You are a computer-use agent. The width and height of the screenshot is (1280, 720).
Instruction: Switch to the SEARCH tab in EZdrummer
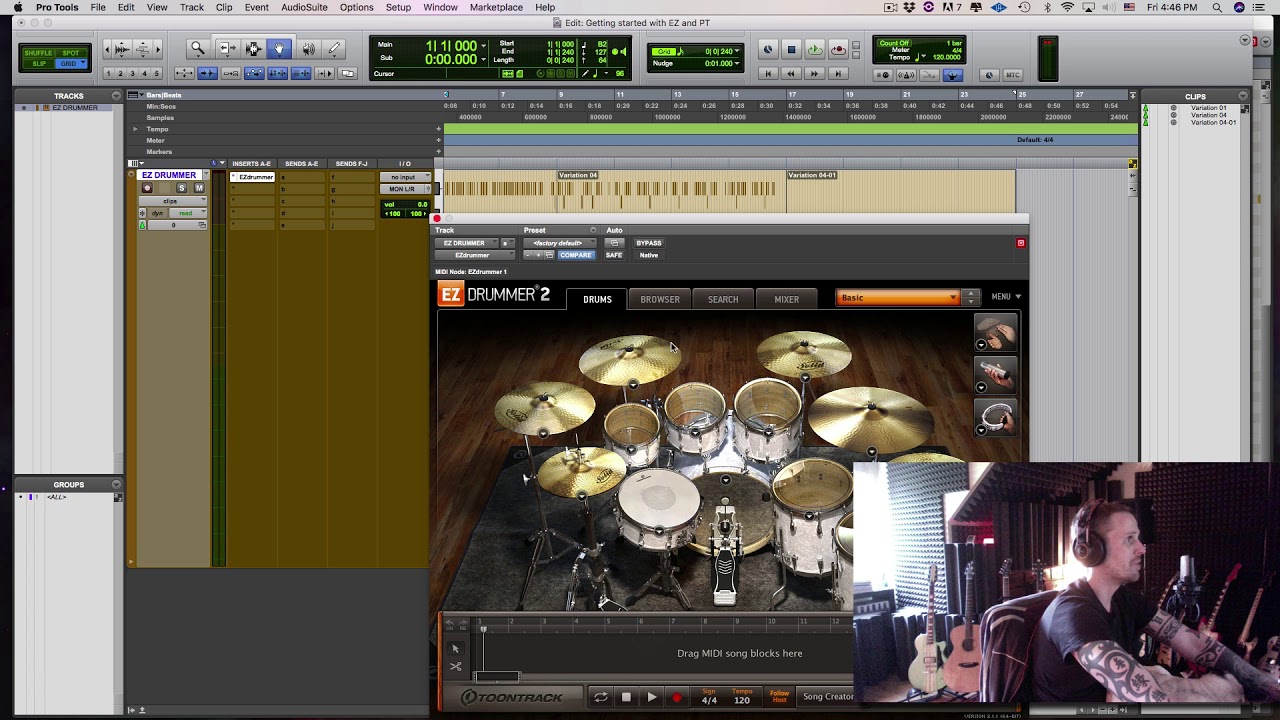pos(723,299)
